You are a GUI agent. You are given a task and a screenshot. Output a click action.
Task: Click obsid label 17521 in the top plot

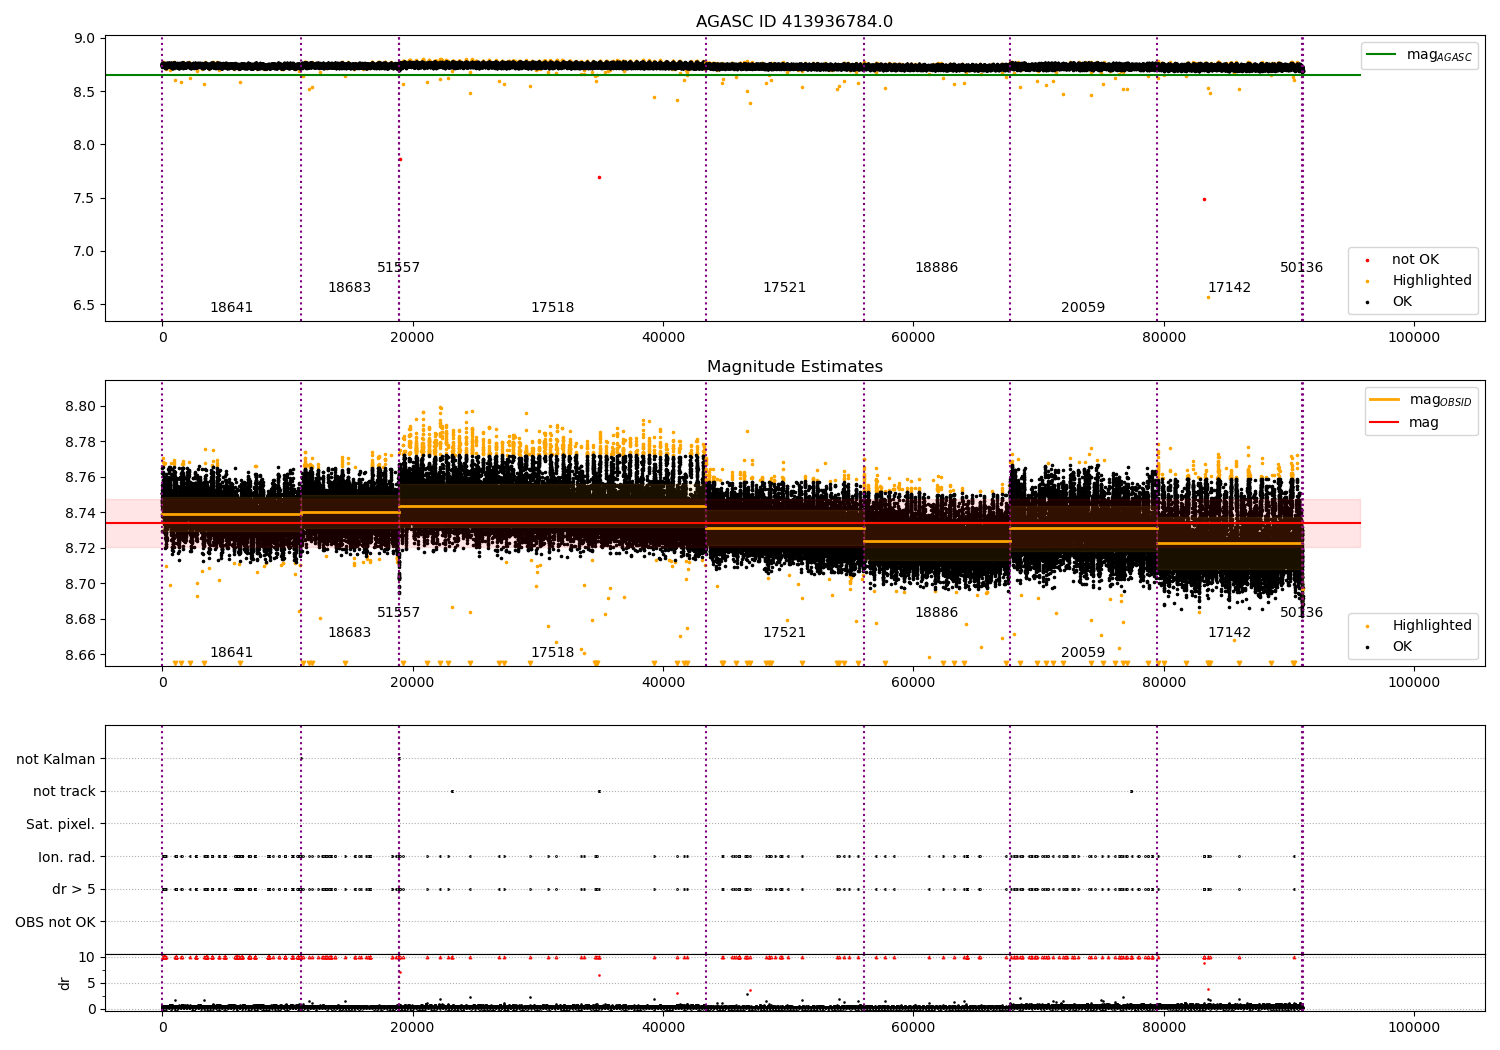coord(784,288)
